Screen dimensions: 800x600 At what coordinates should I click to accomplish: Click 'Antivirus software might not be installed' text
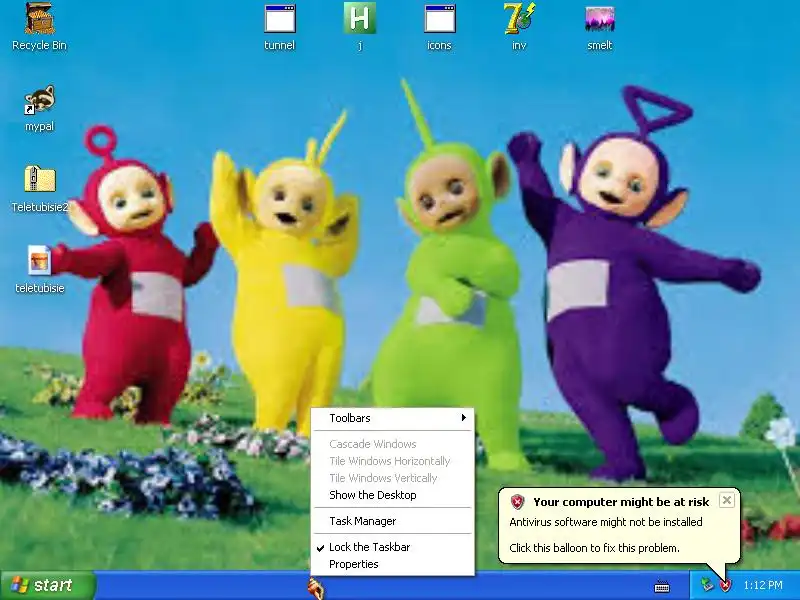tap(606, 522)
